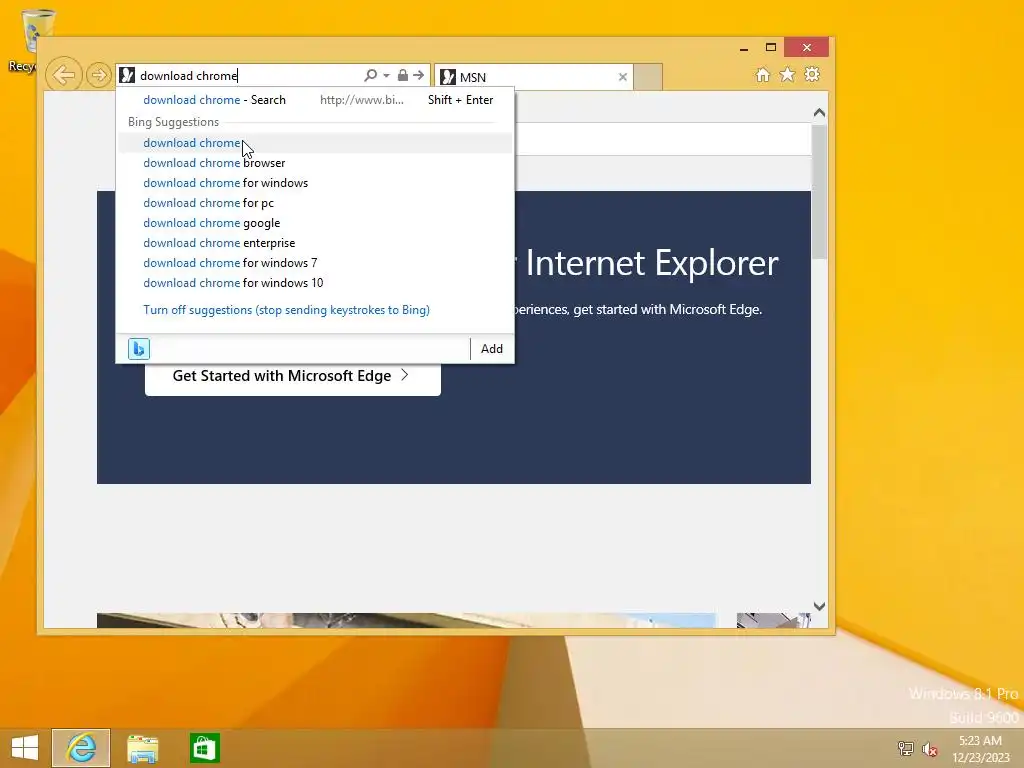Open a new blank tab
The width and height of the screenshot is (1024, 768).
648,77
